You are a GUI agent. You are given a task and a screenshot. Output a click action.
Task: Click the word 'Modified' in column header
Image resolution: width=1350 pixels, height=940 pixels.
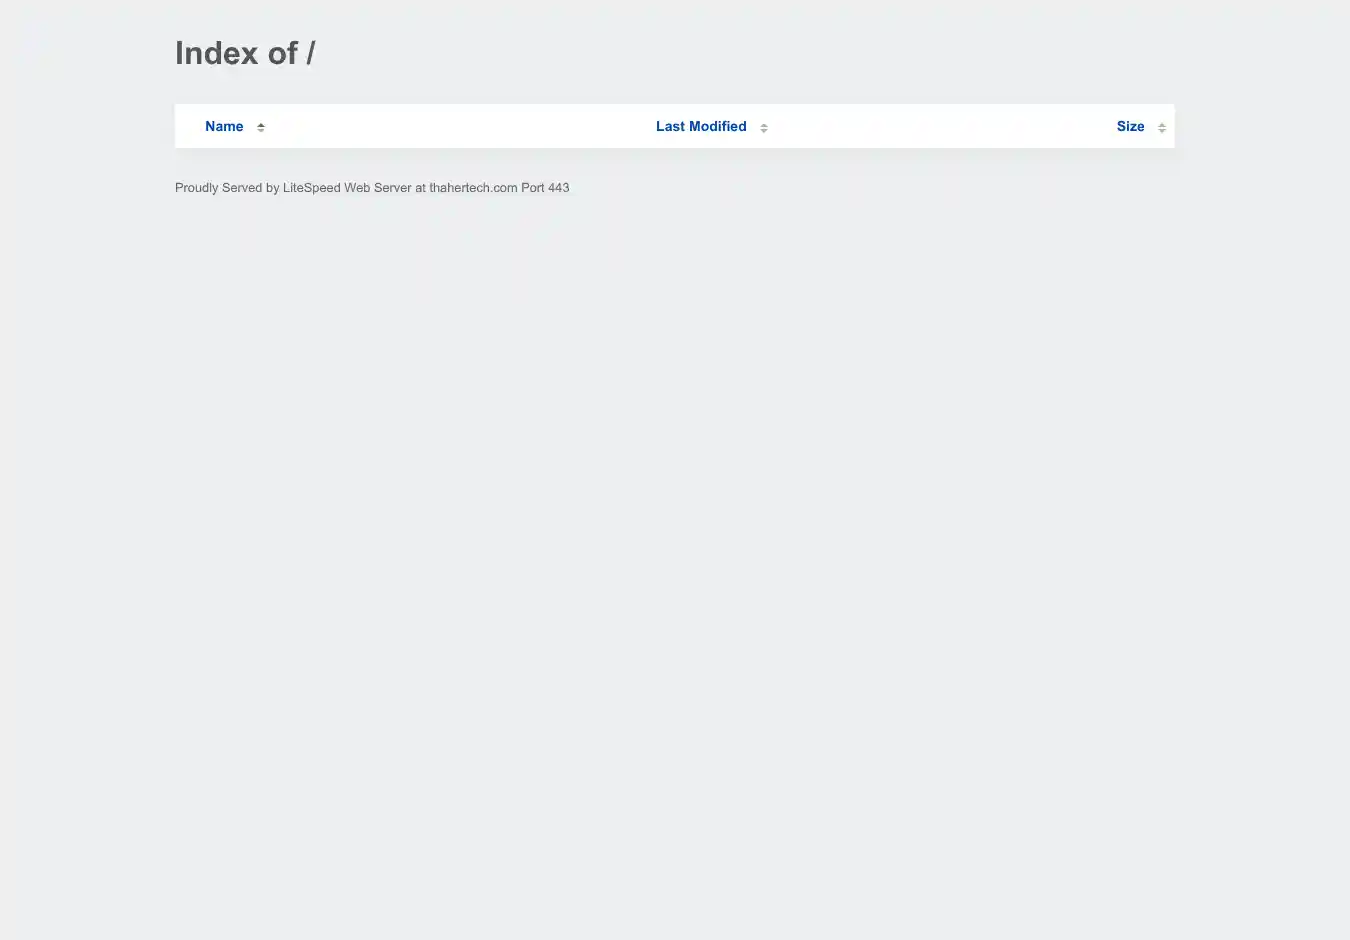click(x=718, y=126)
